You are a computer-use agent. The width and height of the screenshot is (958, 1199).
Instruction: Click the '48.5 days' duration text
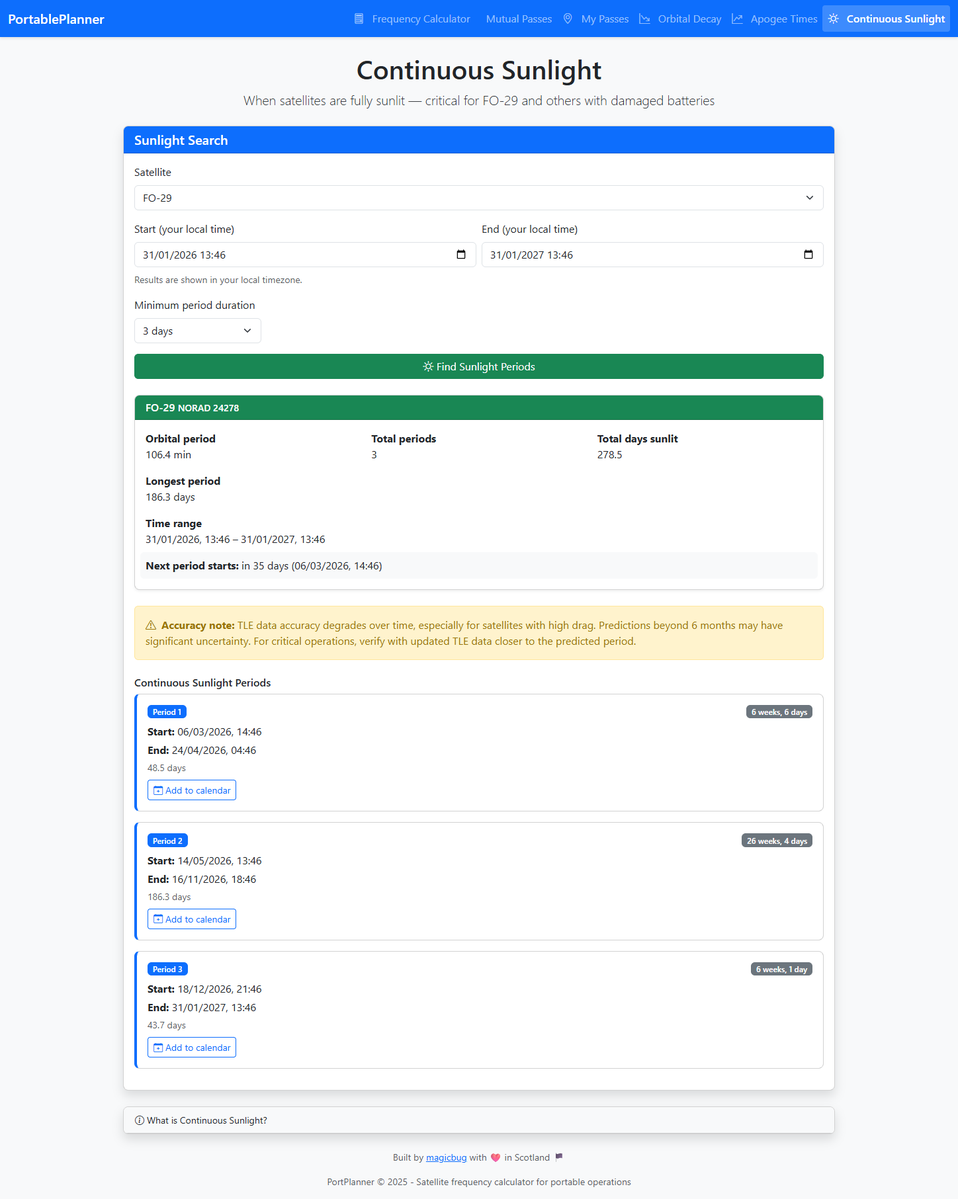tap(167, 768)
